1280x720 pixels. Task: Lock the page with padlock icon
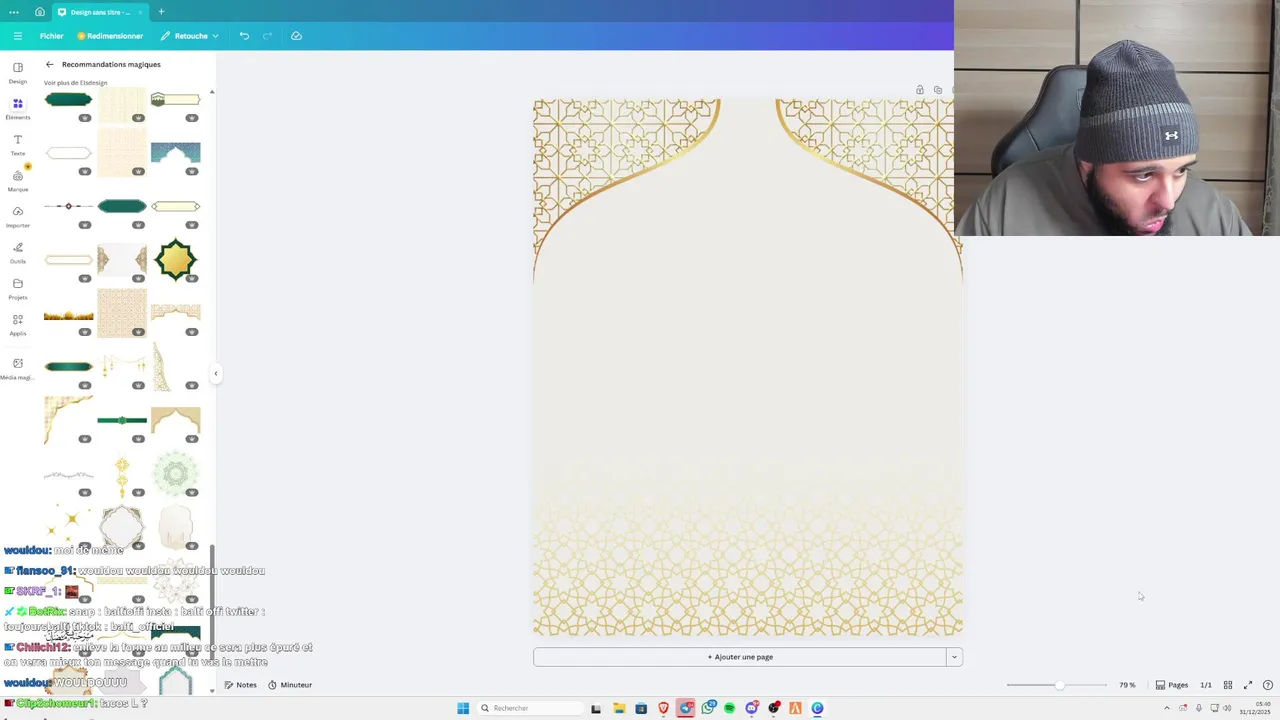920,90
